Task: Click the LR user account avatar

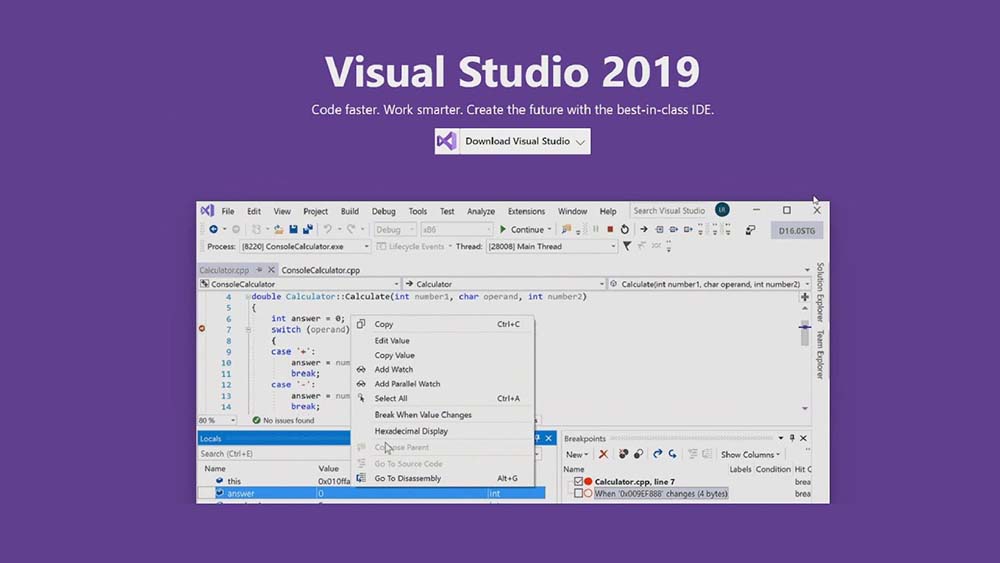Action: (x=722, y=210)
